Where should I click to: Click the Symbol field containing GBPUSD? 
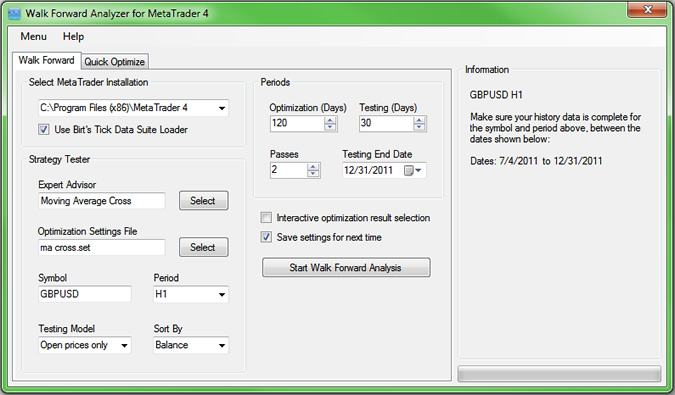[85, 294]
